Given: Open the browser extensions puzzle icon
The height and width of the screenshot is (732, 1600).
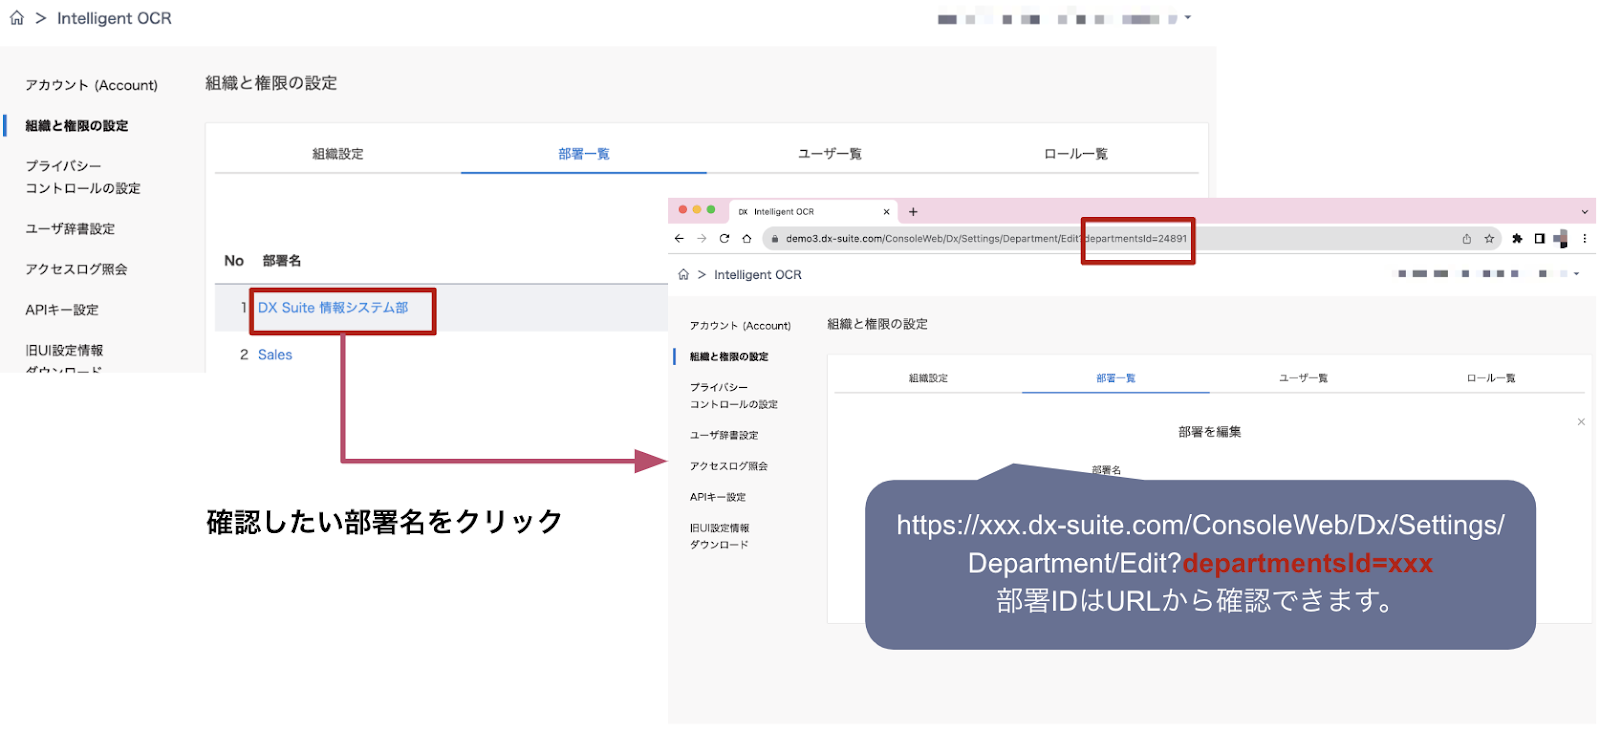Looking at the screenshot, I should [x=1517, y=239].
